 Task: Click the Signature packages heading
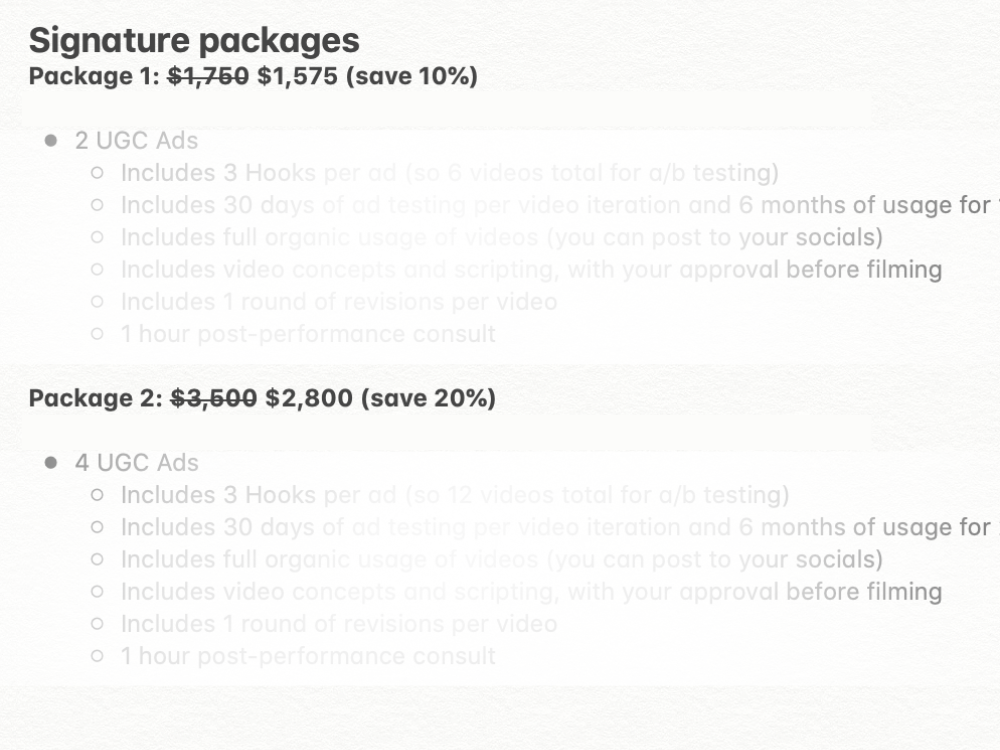click(x=193, y=41)
